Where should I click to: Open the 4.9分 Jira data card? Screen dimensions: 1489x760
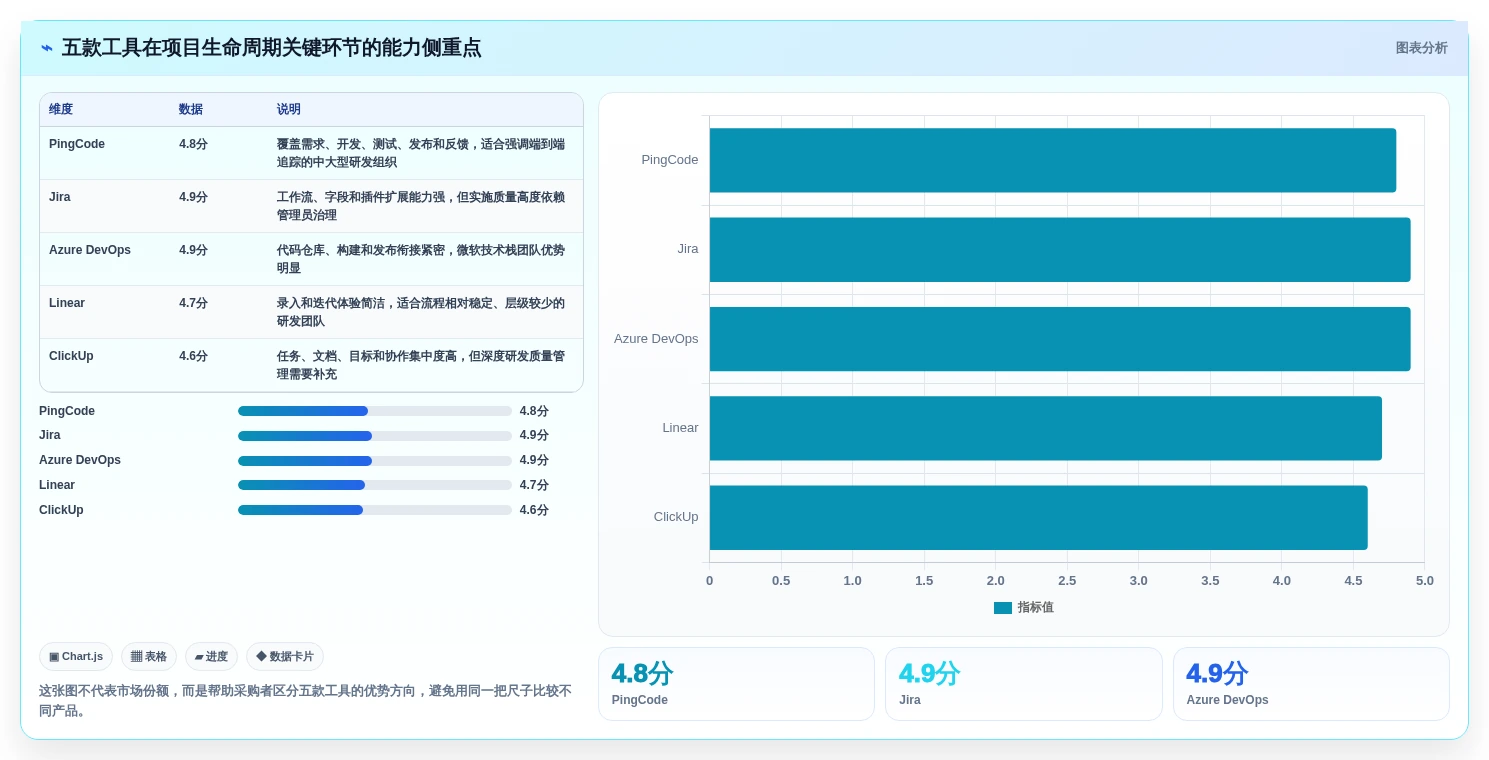(1024, 684)
